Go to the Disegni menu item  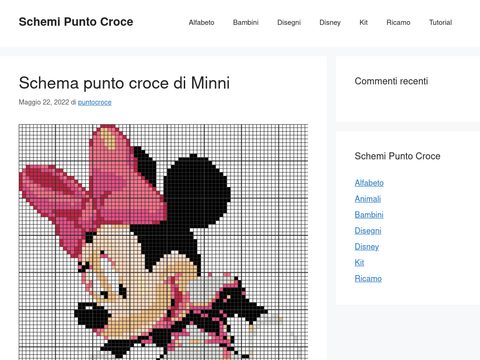[289, 22]
